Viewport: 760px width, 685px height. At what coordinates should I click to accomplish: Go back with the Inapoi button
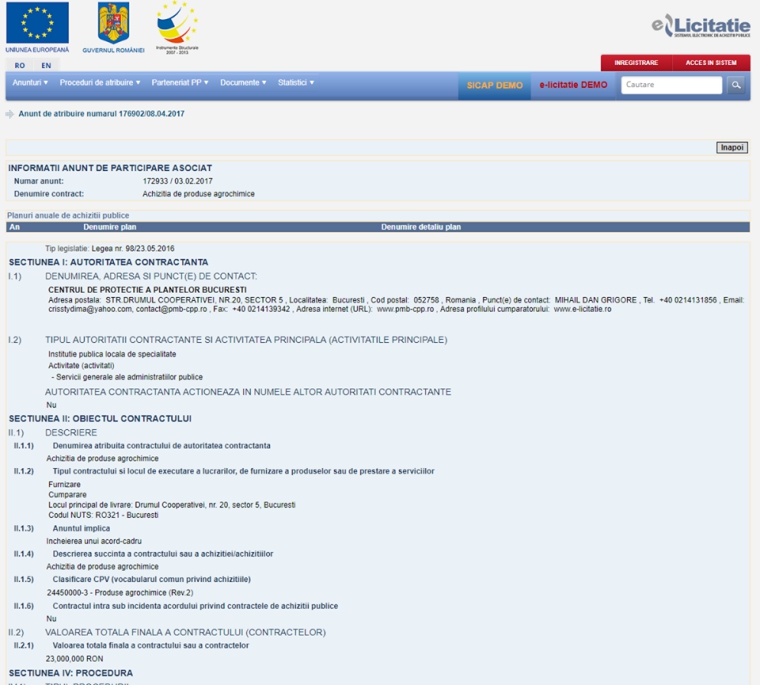(x=732, y=147)
